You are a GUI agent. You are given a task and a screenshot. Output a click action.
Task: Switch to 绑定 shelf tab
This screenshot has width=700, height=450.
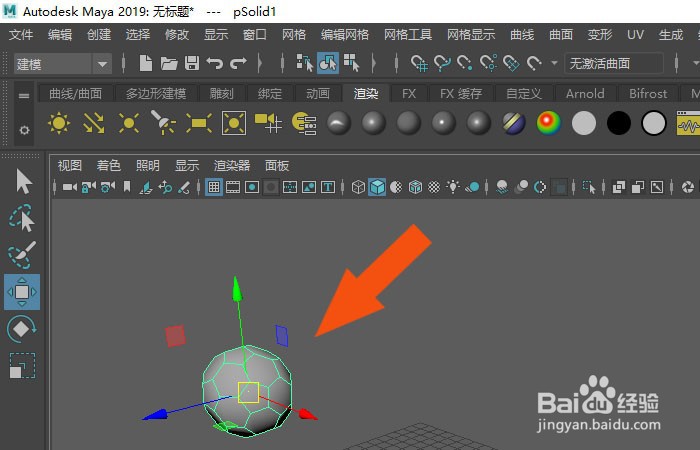270,94
